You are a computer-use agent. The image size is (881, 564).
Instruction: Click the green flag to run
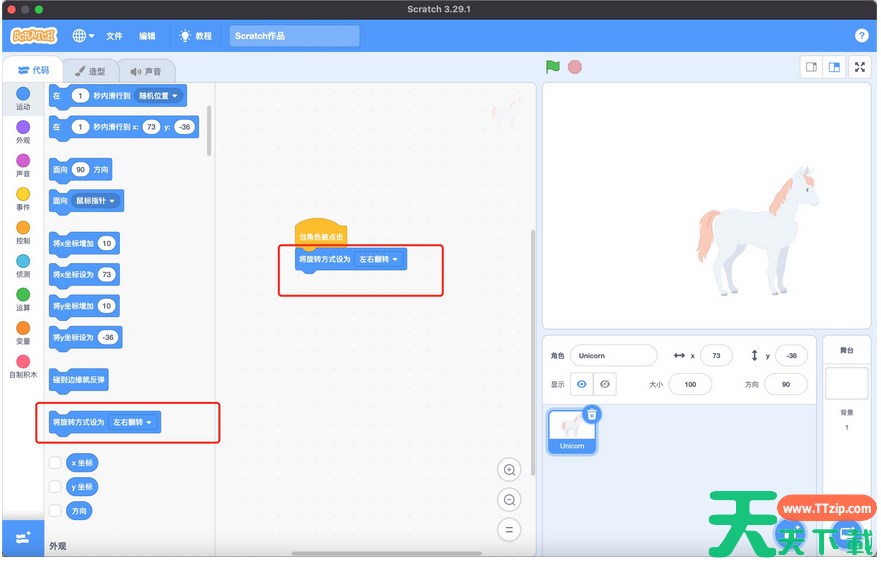click(553, 67)
